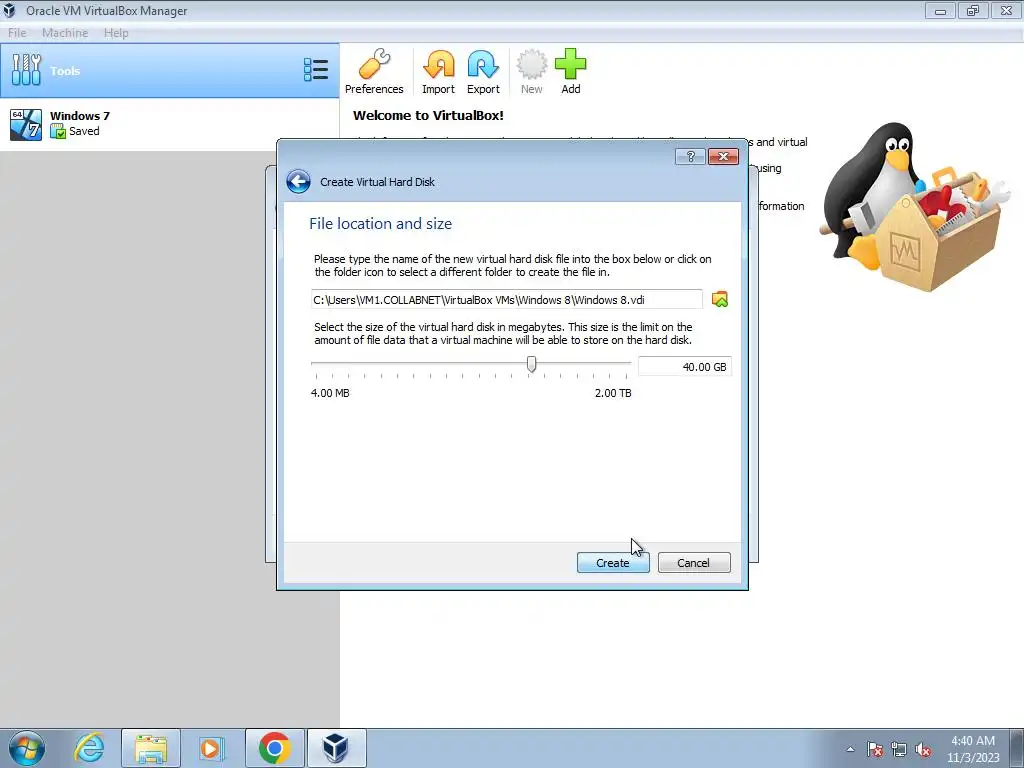The width and height of the screenshot is (1024, 768).
Task: Click the Export appliance icon
Action: point(483,71)
